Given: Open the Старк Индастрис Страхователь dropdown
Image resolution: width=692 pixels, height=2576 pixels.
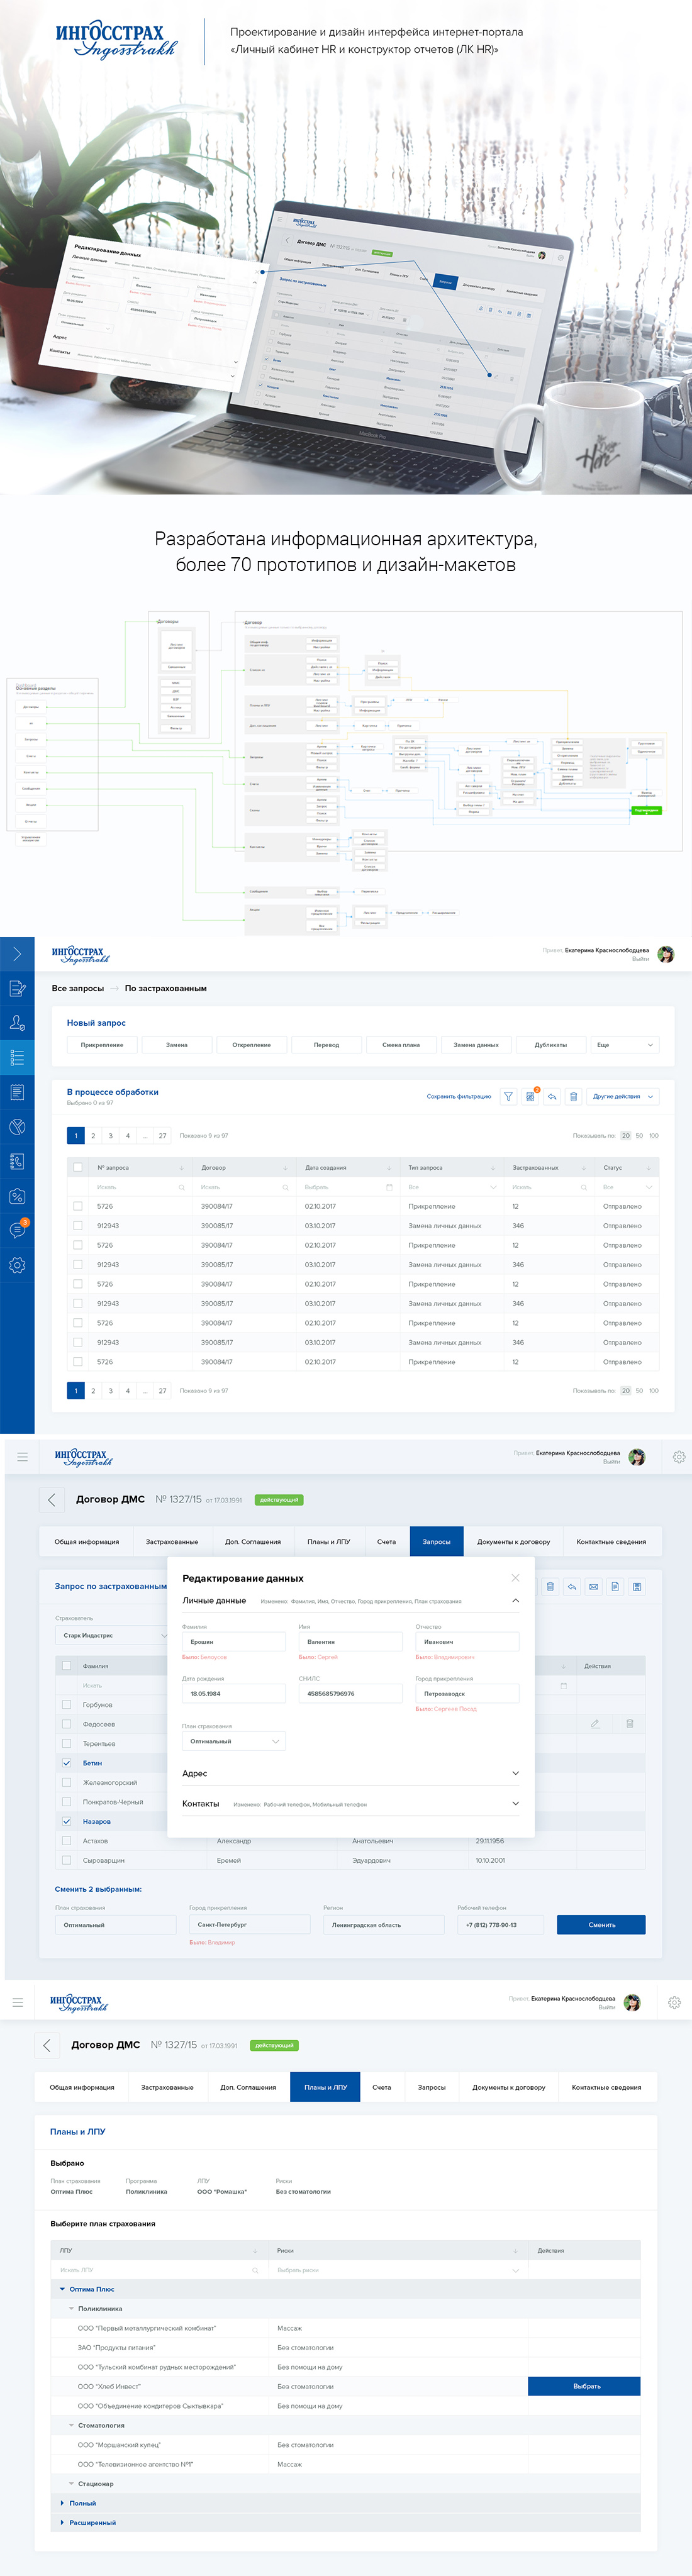Looking at the screenshot, I should [111, 1635].
